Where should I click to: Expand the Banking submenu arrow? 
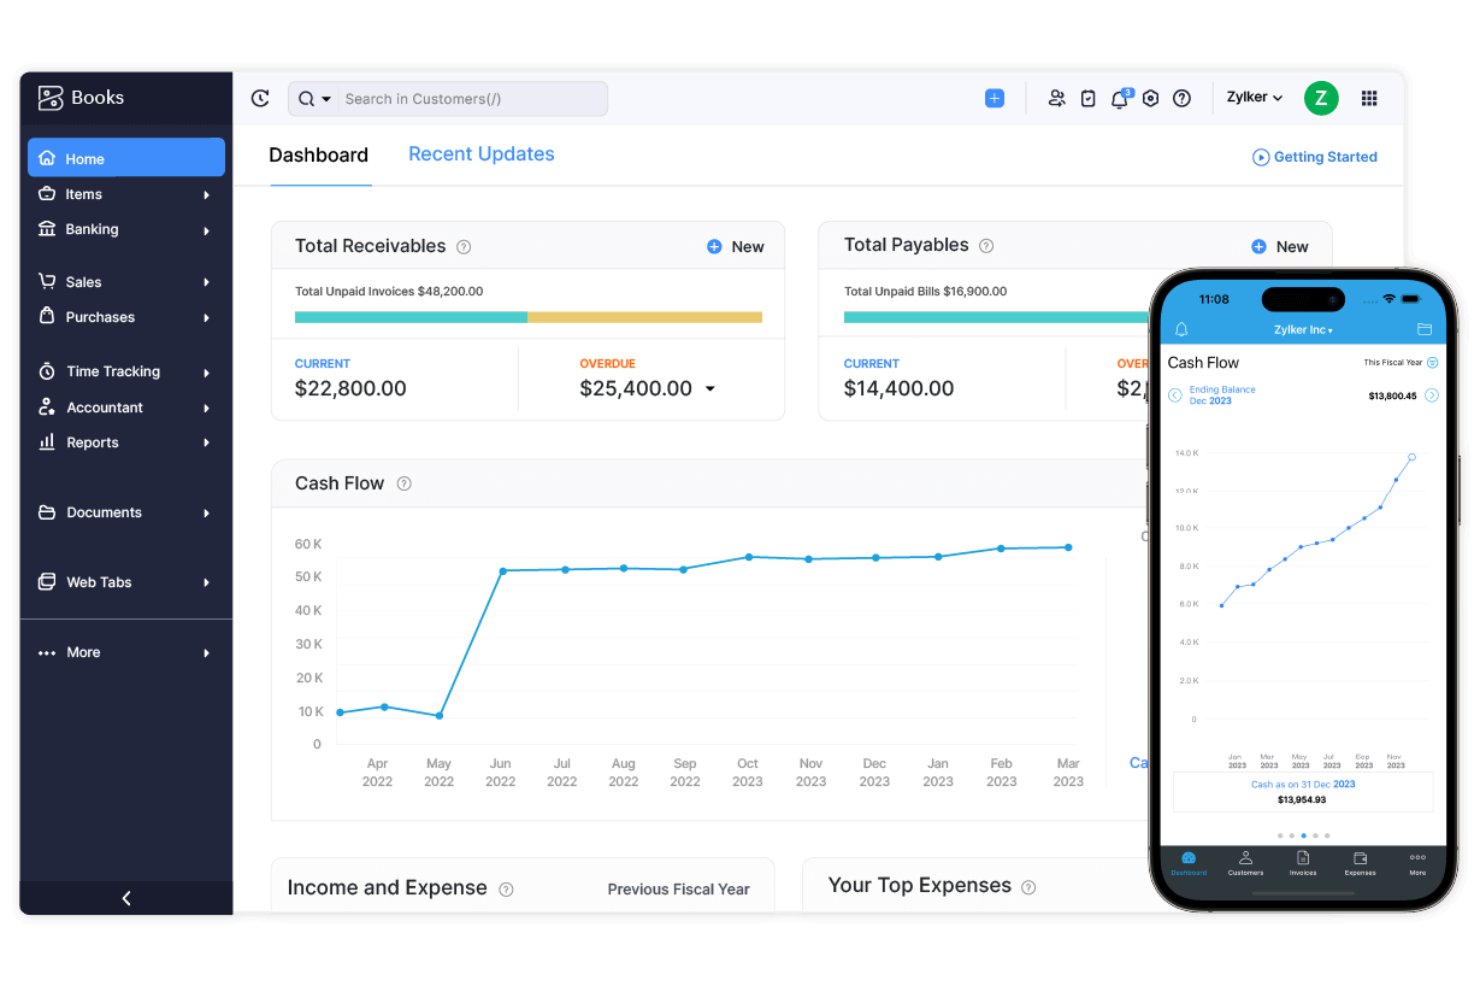pos(207,231)
